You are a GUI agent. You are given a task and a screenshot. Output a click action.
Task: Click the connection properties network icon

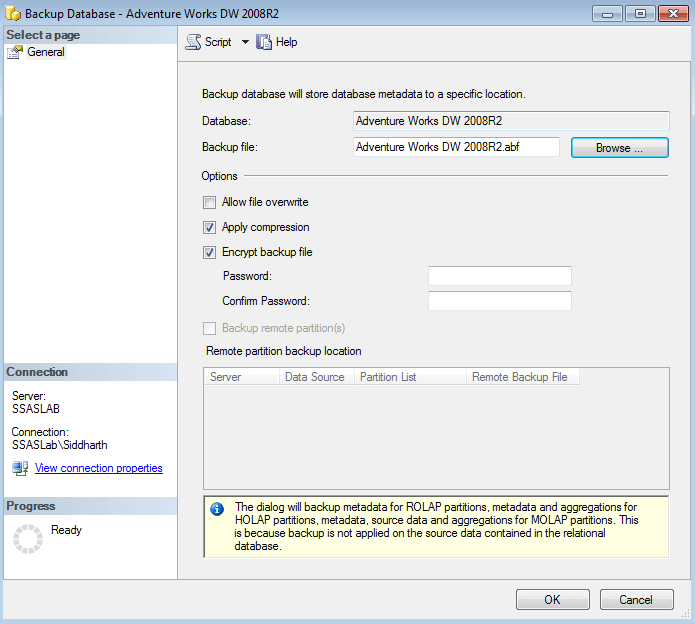click(x=20, y=468)
